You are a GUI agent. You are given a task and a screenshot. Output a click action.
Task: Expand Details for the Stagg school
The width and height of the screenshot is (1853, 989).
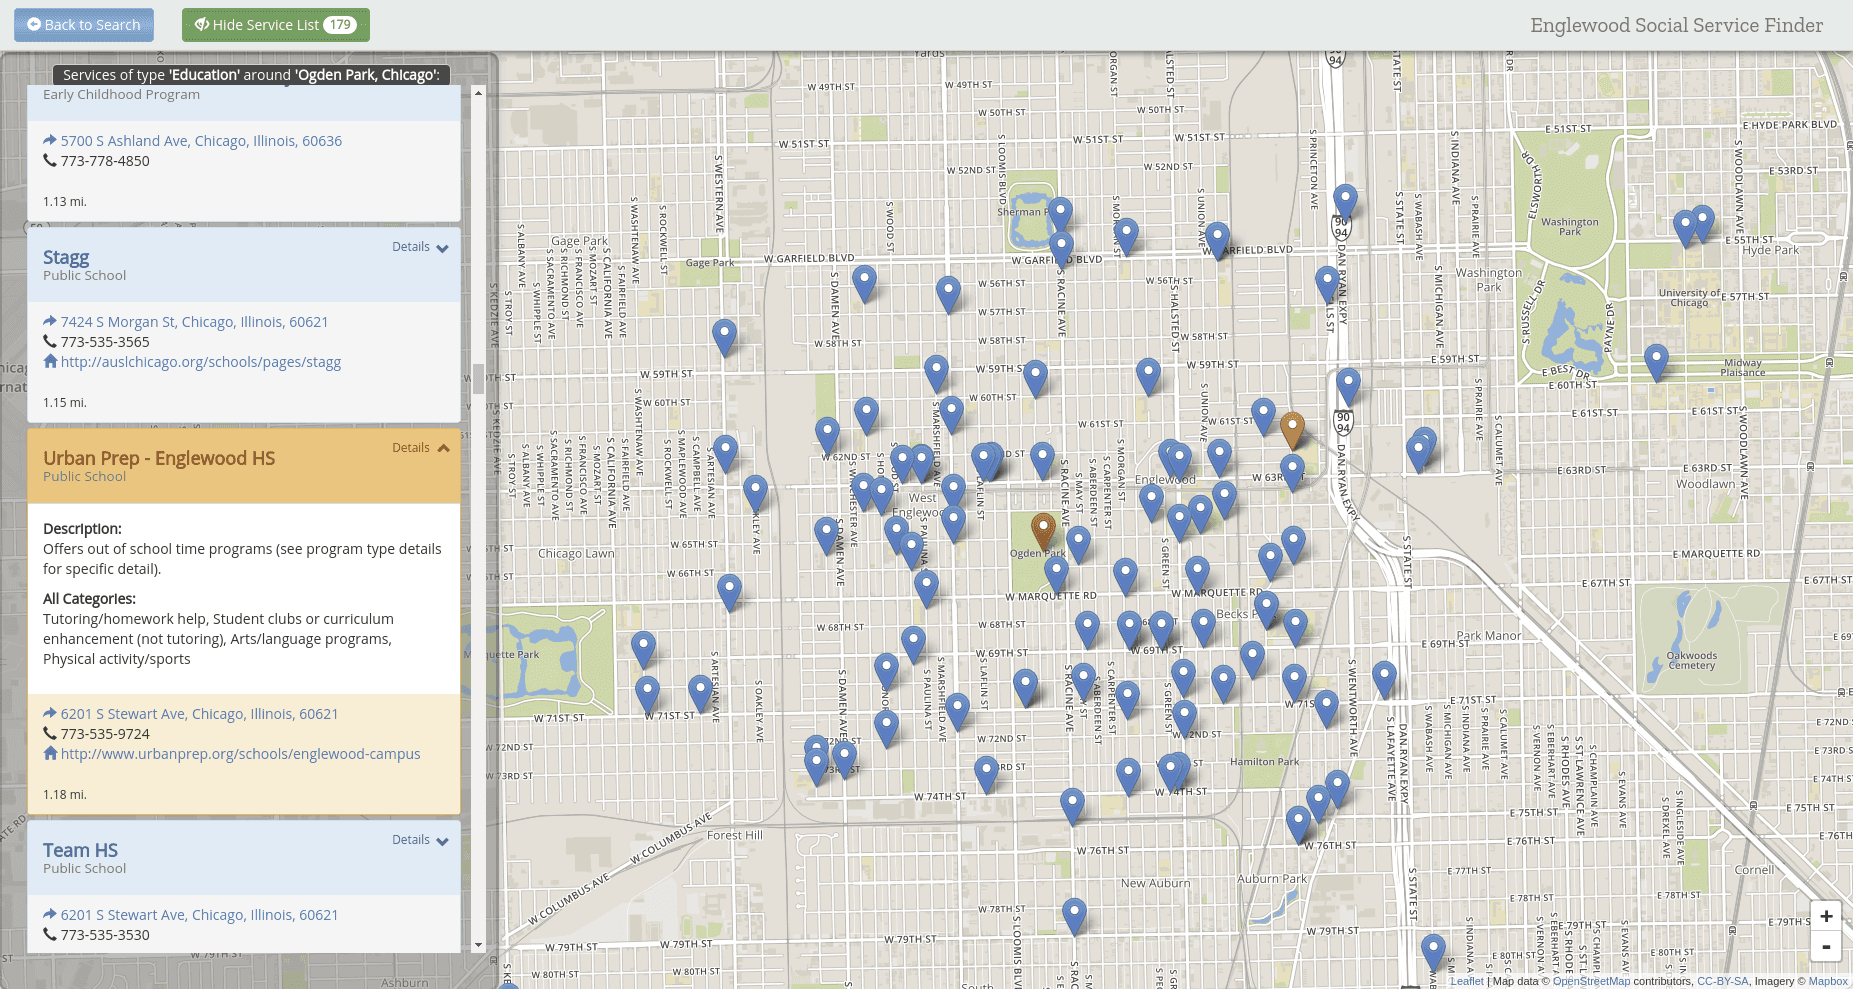420,247
